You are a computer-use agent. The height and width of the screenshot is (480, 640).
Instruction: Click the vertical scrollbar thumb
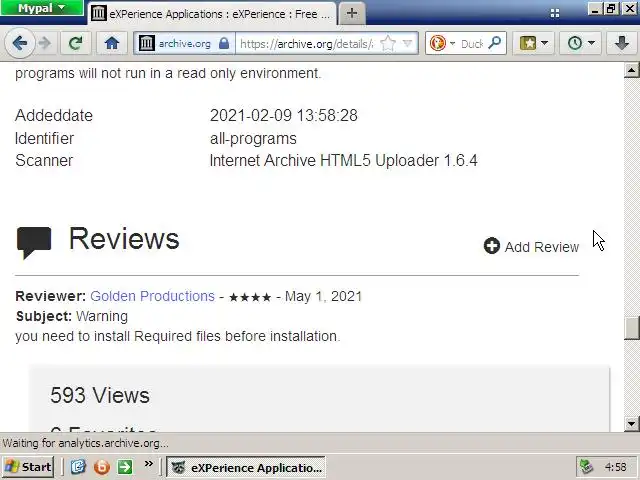(x=631, y=327)
